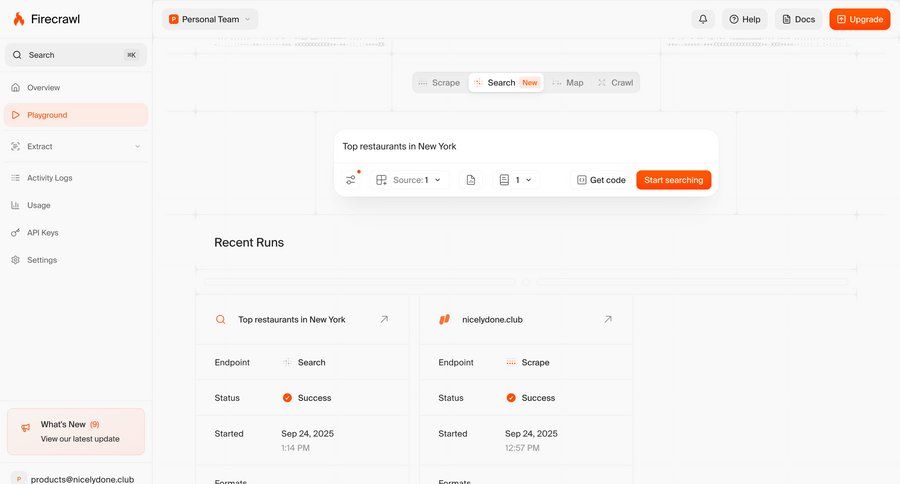Open the results count 1 dropdown
900x484 pixels.
(515, 180)
